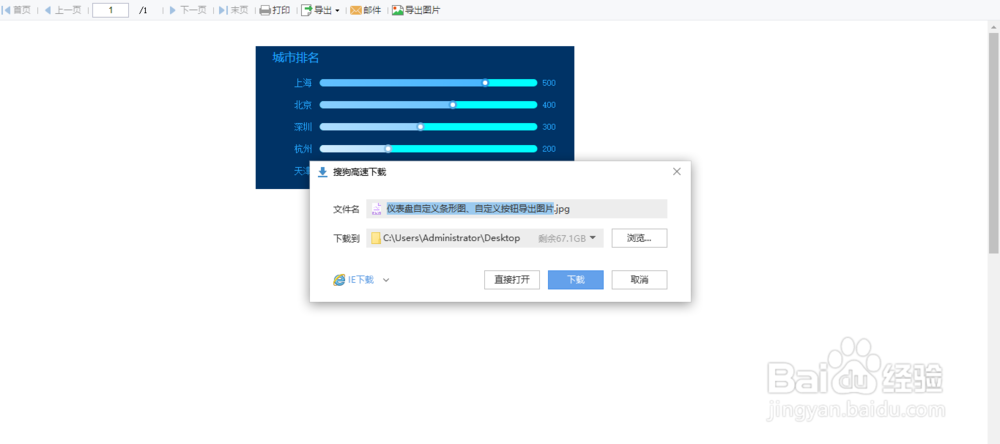Click the Browse (浏览...) button
1000x444 pixels.
pos(640,238)
